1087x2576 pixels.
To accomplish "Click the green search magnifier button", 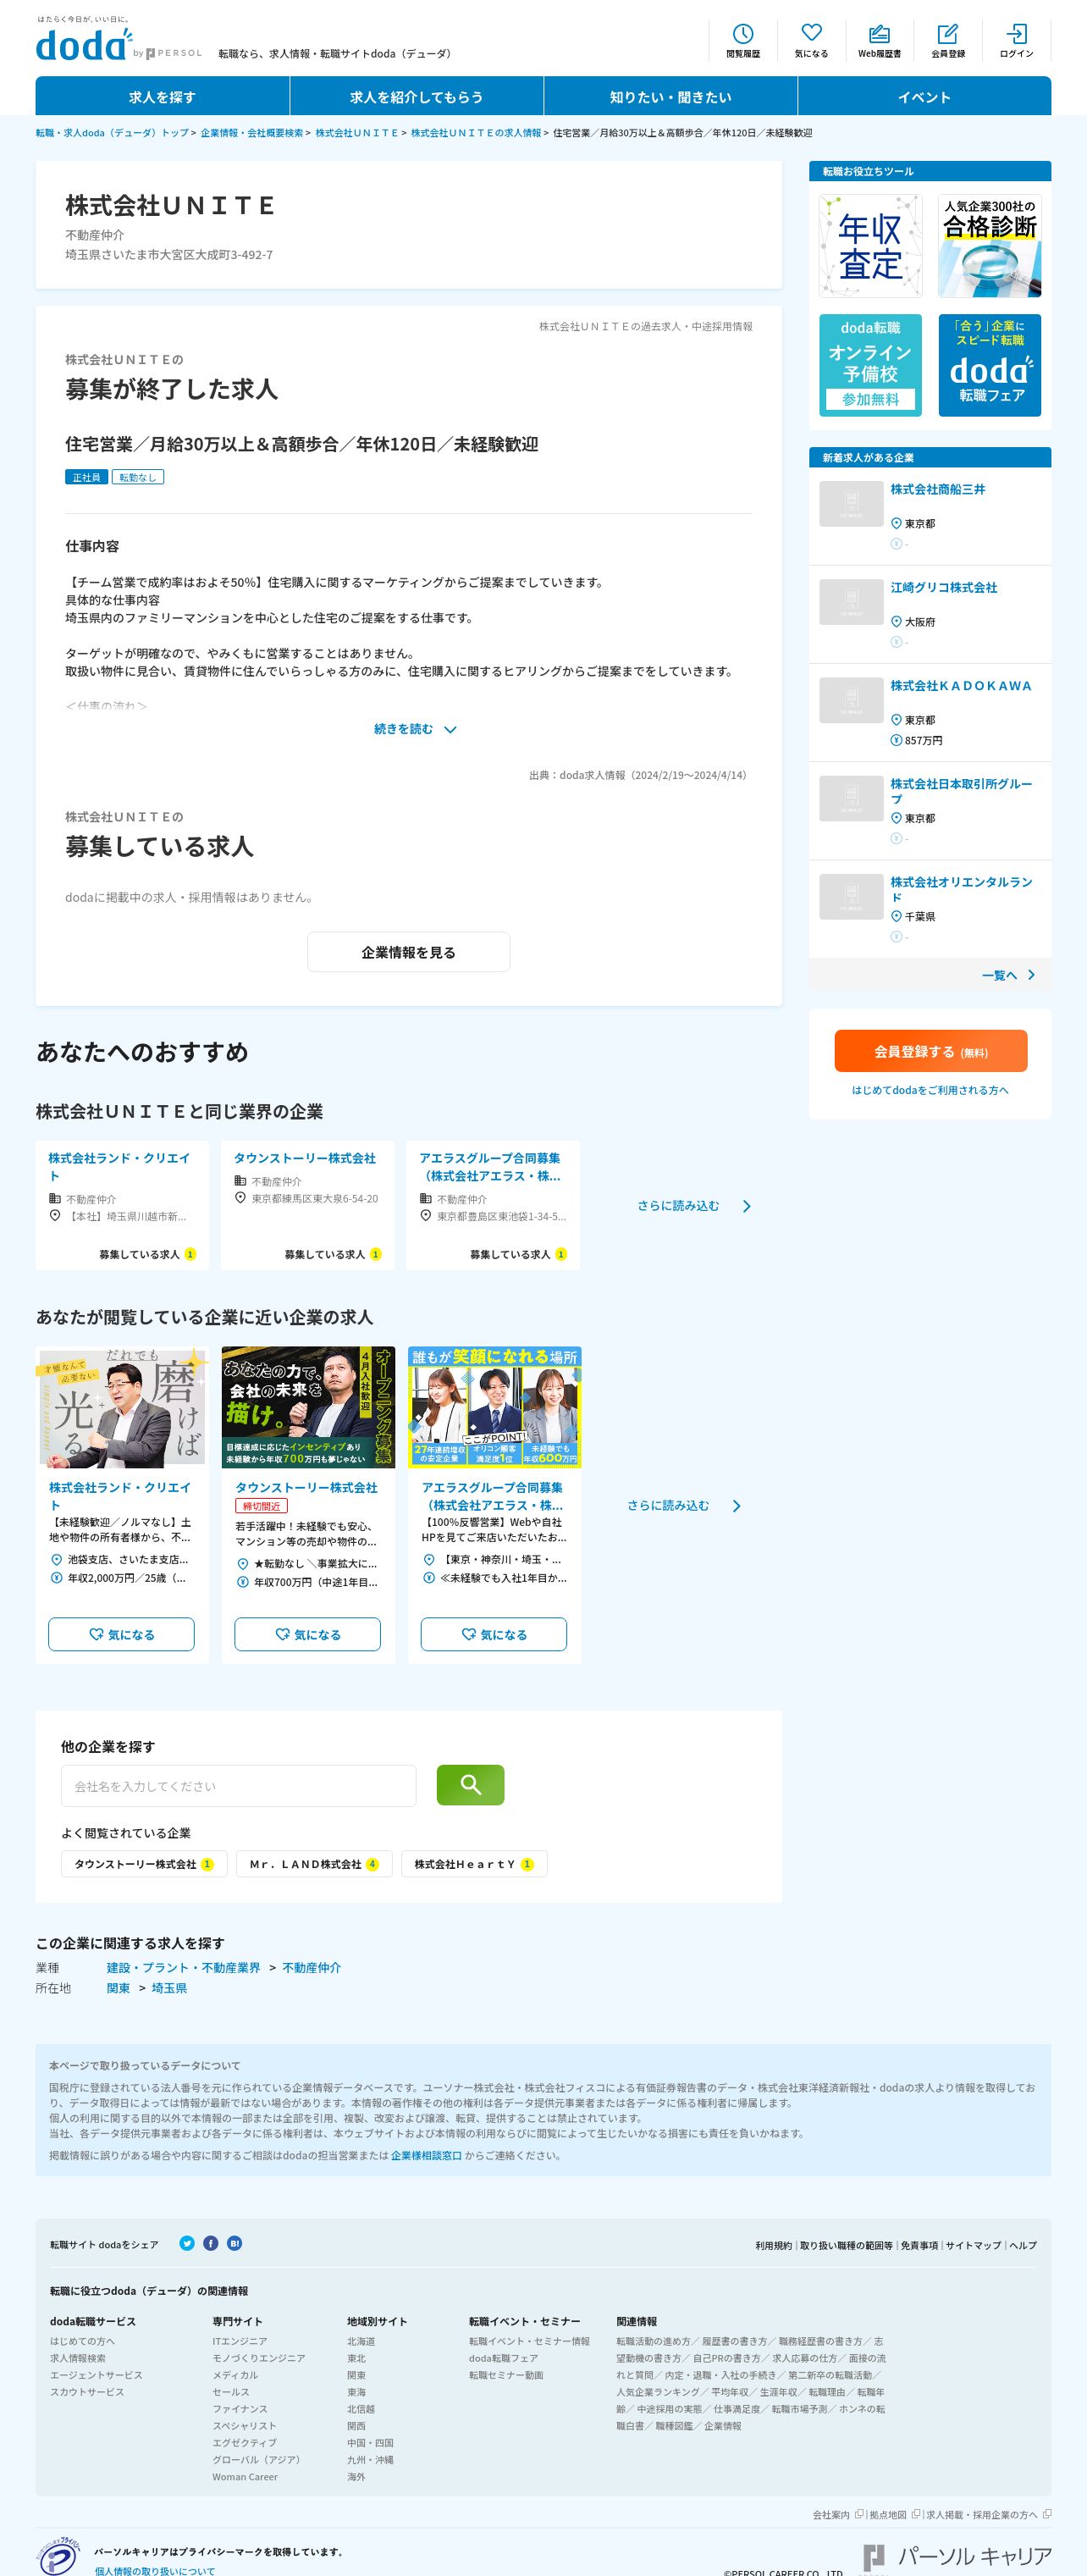I will click(x=470, y=1785).
